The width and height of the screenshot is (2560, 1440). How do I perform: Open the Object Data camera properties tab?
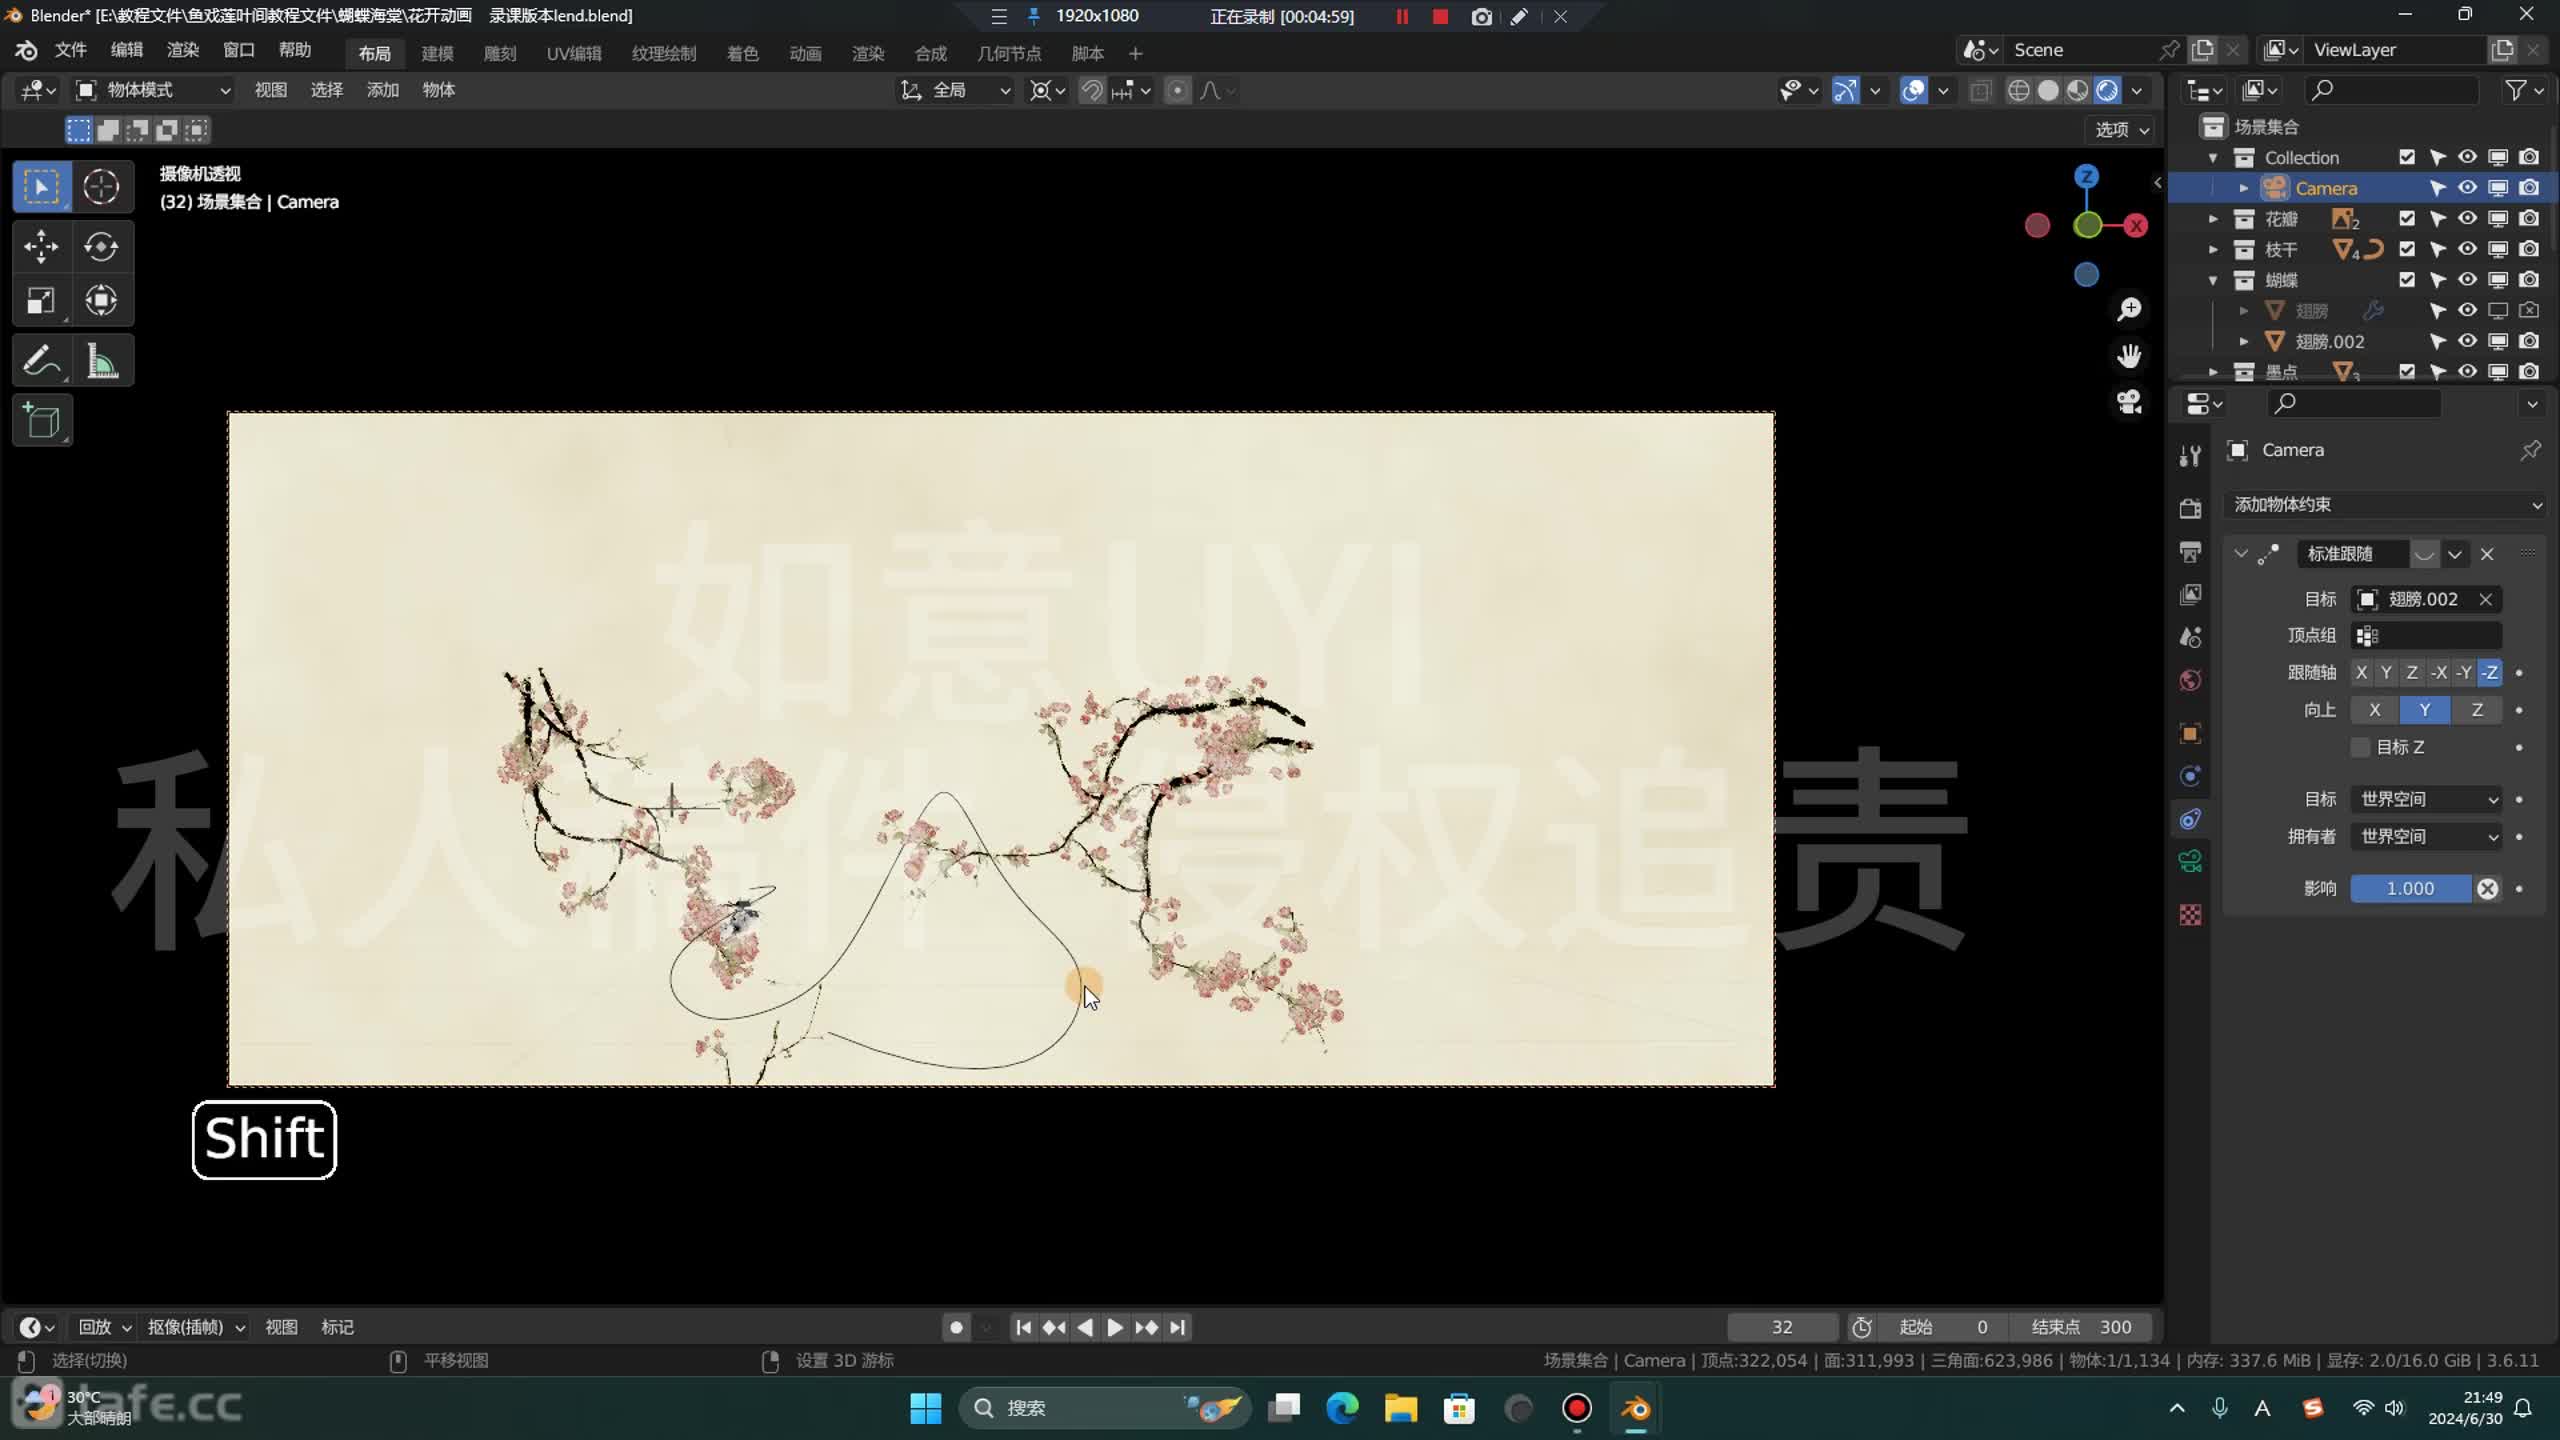tap(2190, 862)
